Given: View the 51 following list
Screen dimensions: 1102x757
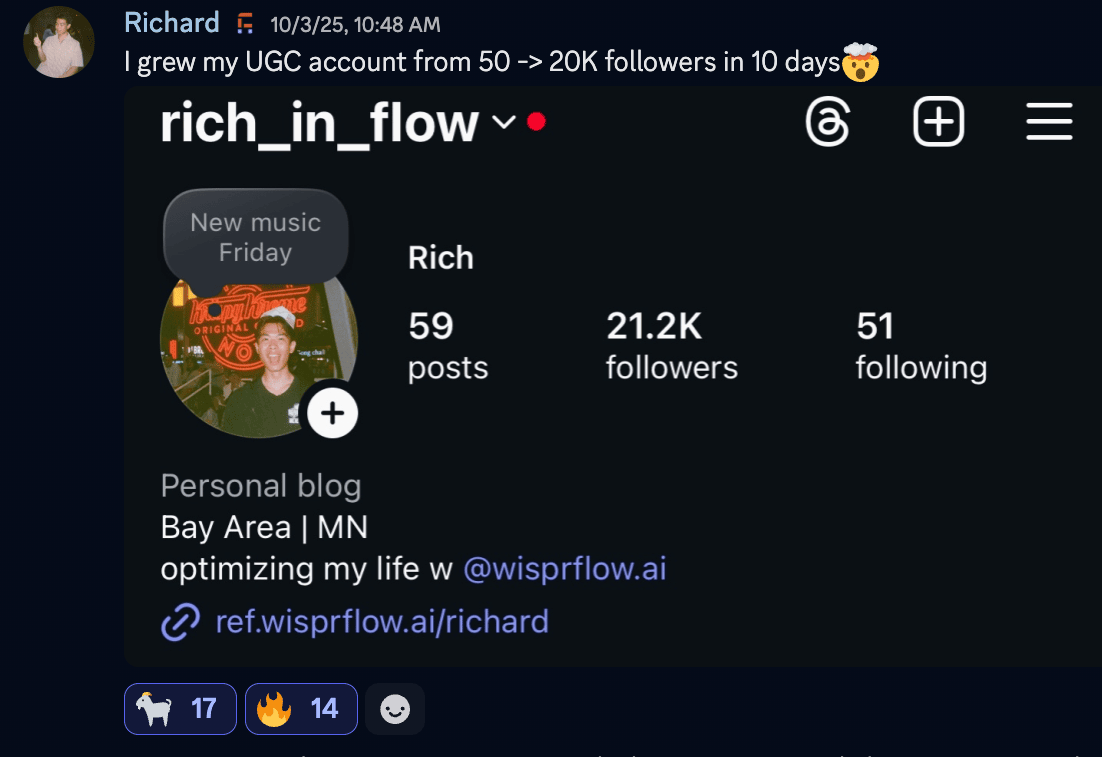Looking at the screenshot, I should click(x=921, y=347).
